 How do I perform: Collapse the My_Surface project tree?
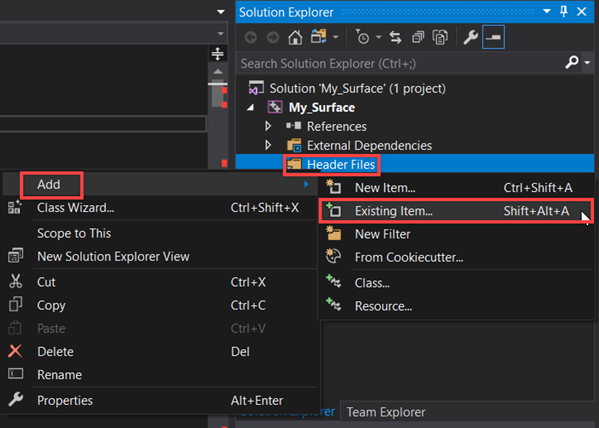251,107
